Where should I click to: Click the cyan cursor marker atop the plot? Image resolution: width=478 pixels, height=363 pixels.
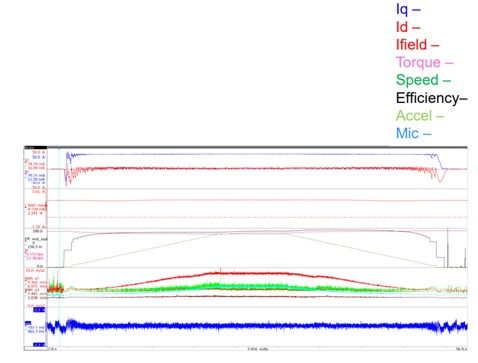click(x=59, y=147)
